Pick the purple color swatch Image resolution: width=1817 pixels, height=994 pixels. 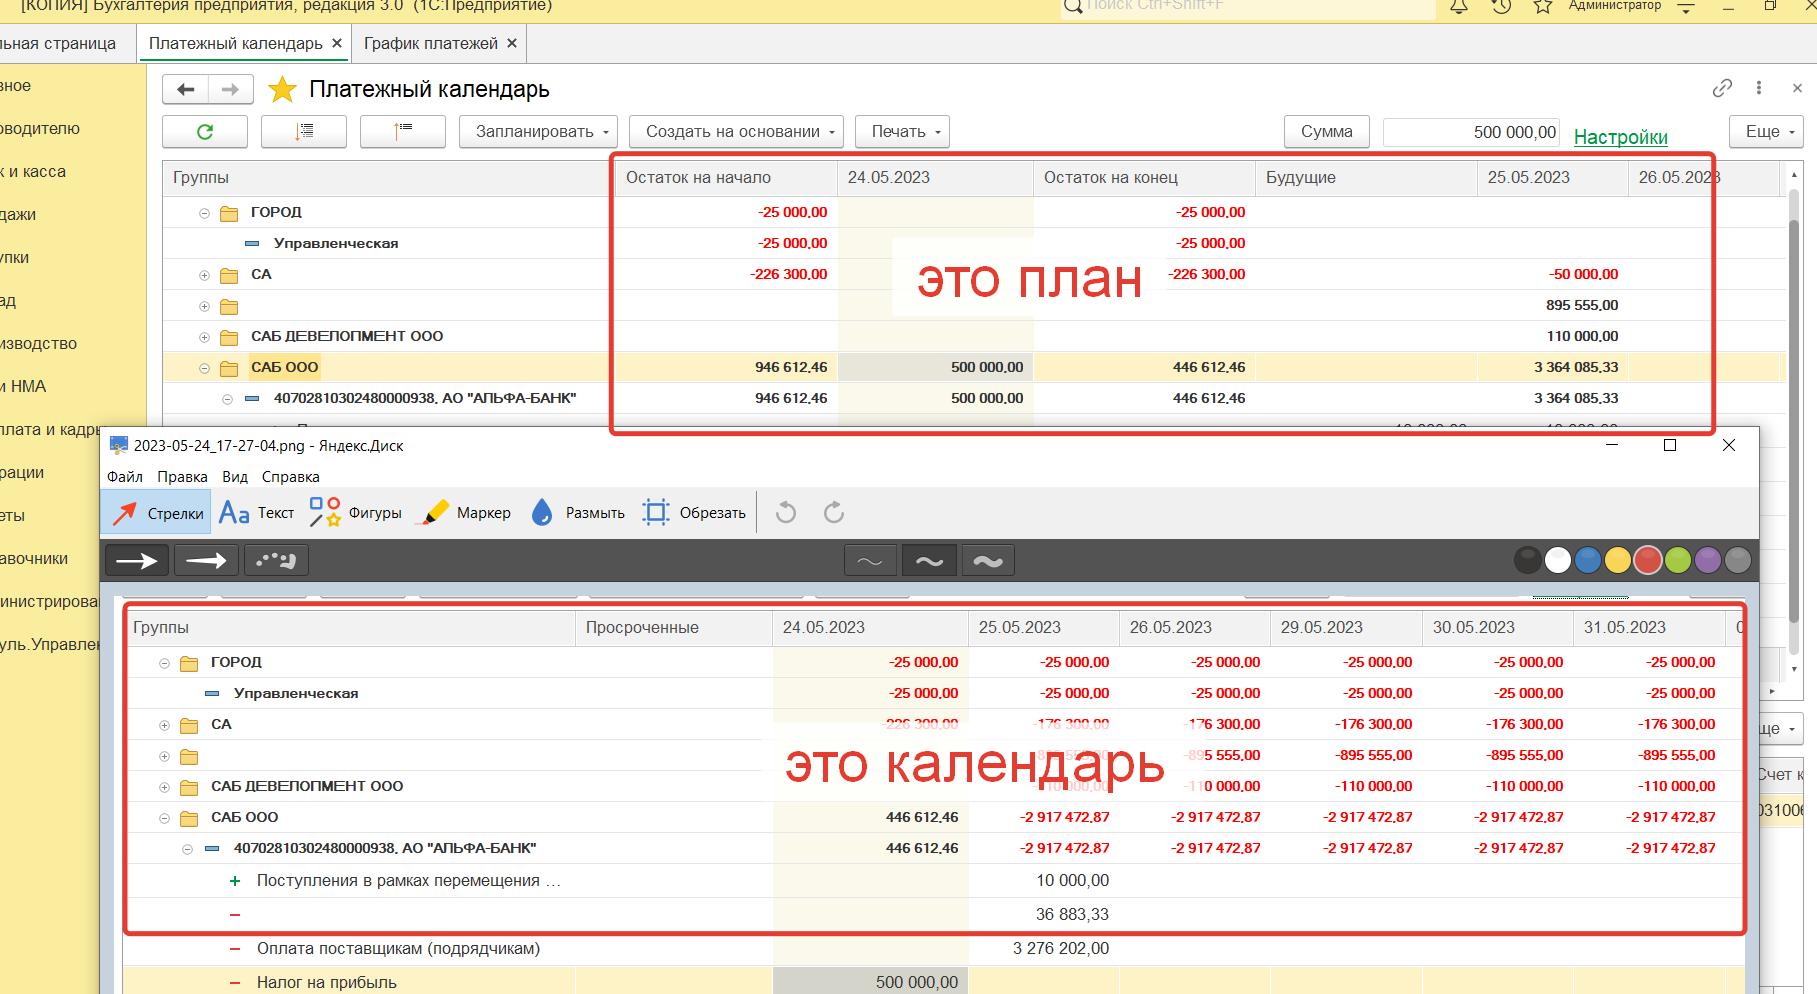point(1707,560)
